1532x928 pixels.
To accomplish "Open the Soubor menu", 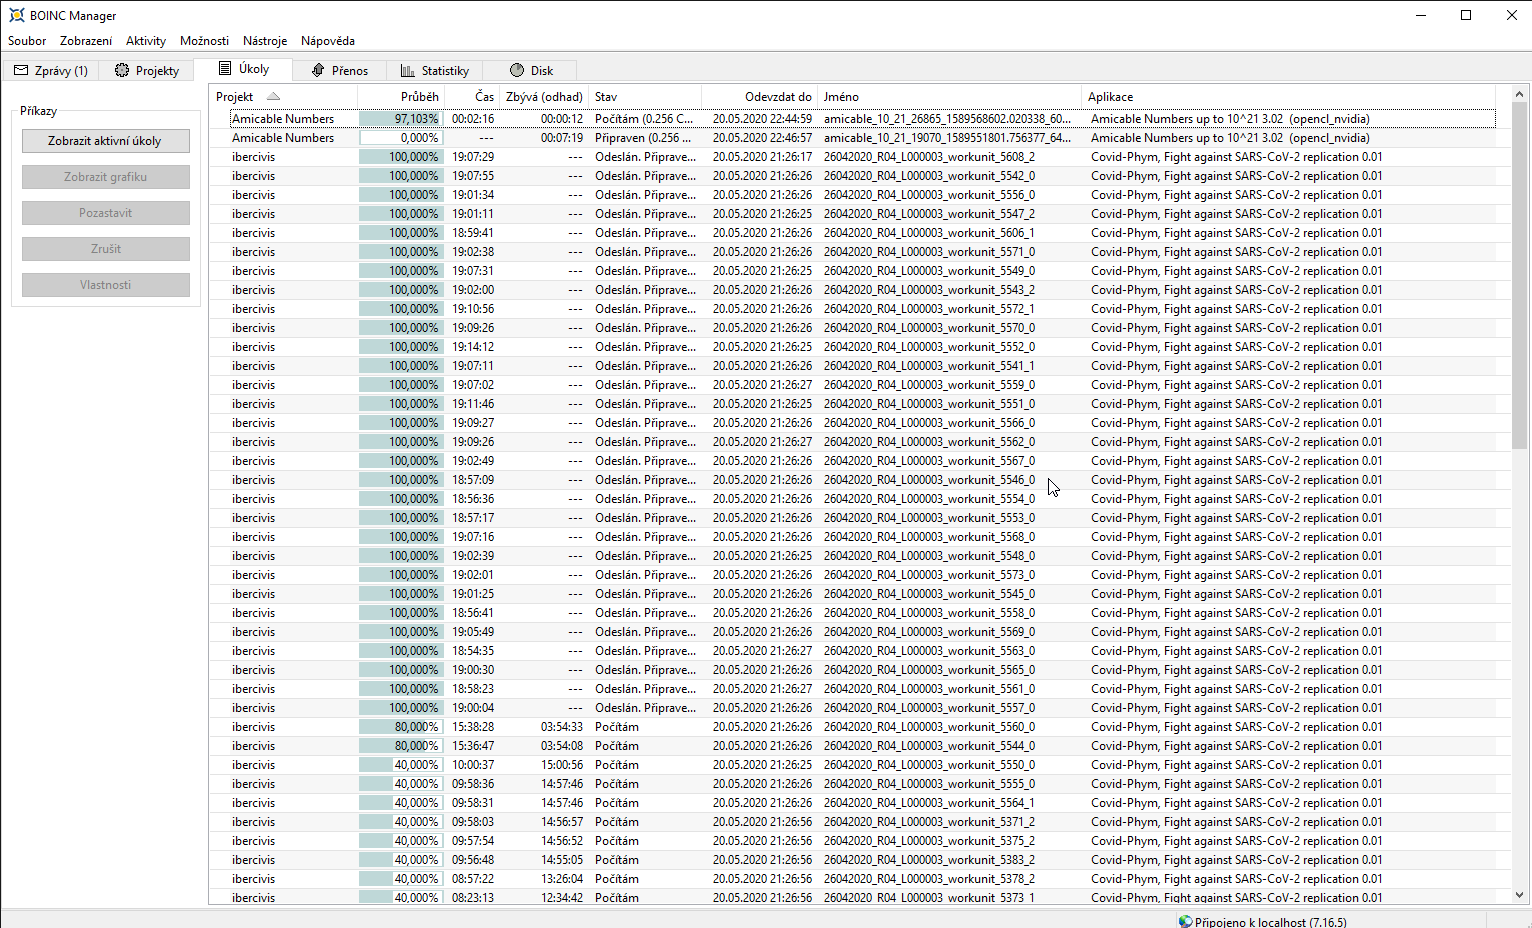I will coord(27,41).
